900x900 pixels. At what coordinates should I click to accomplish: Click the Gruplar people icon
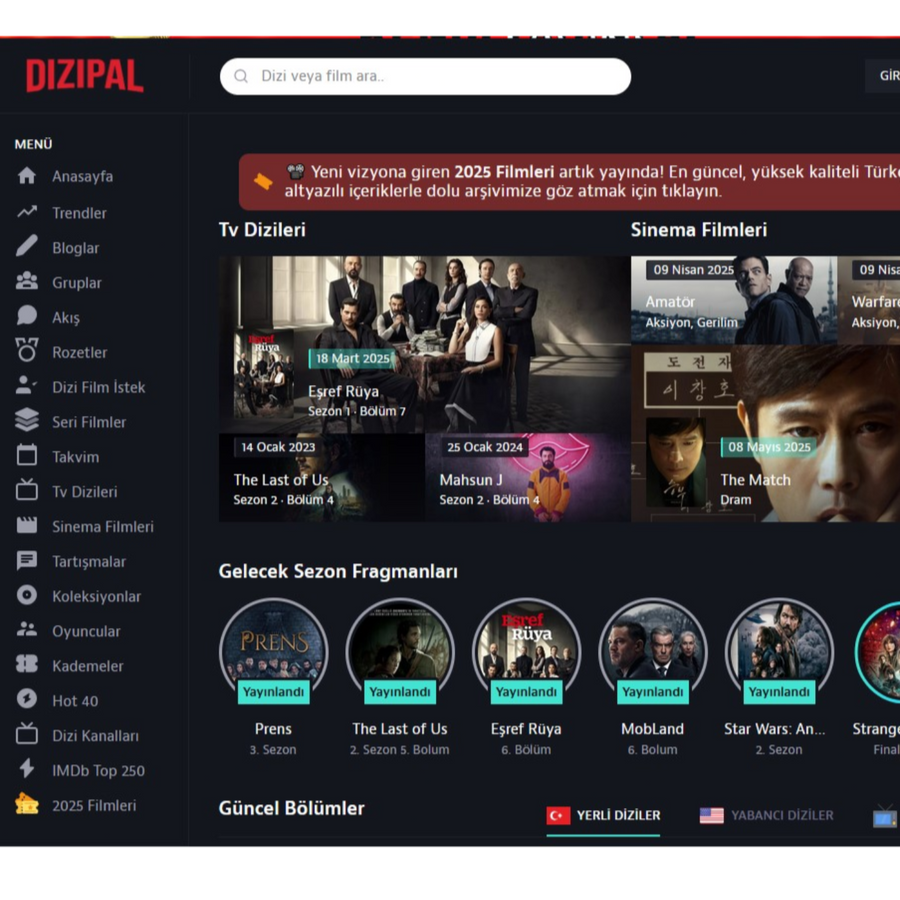(26, 281)
